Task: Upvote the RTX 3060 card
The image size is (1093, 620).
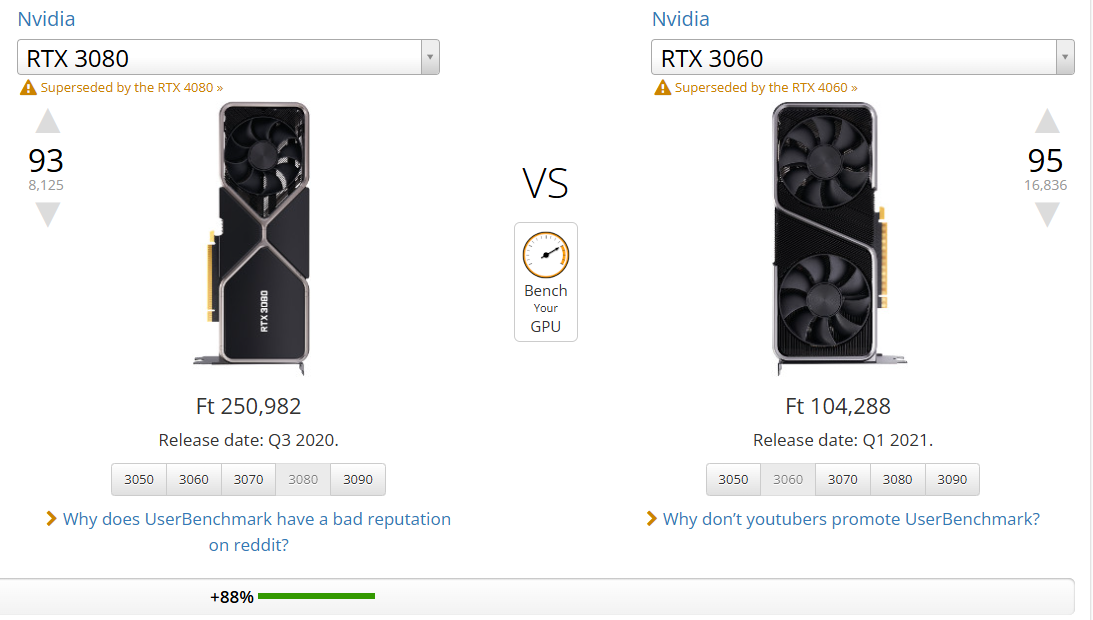Action: tap(1046, 123)
